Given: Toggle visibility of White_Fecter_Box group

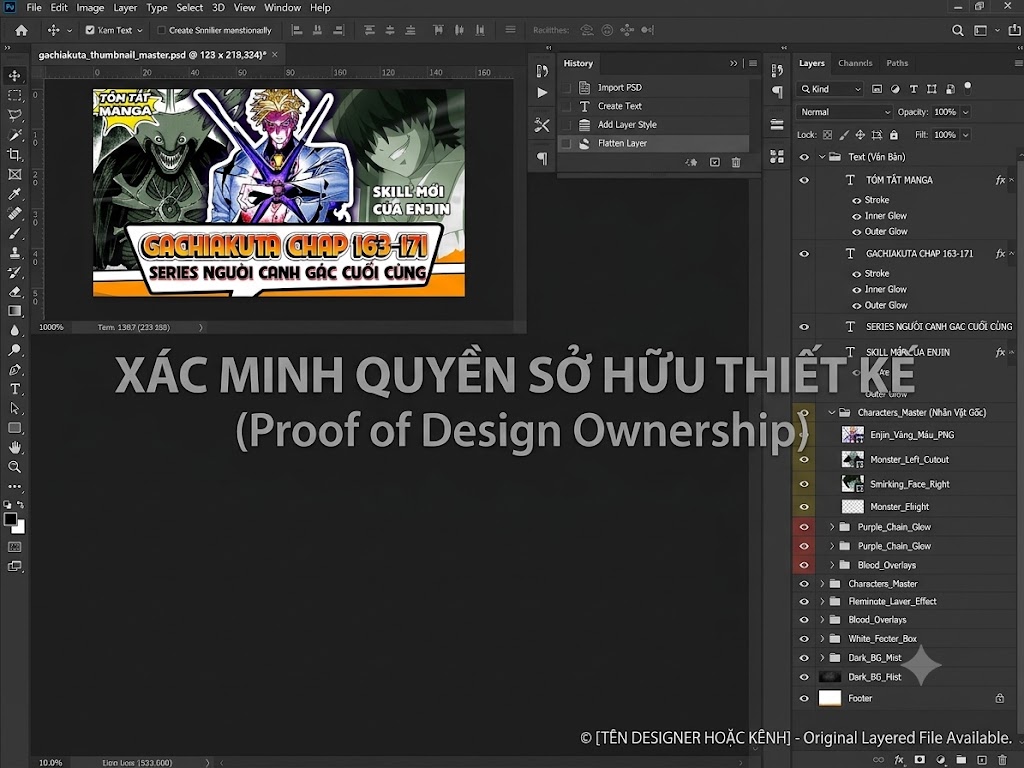Looking at the screenshot, I should [x=804, y=639].
